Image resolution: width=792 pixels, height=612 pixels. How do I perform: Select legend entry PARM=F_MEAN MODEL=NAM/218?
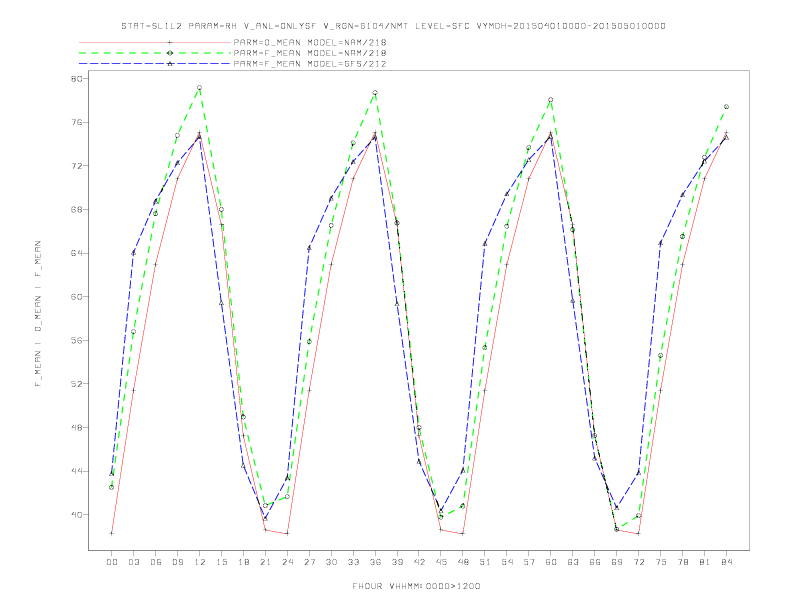click(310, 53)
